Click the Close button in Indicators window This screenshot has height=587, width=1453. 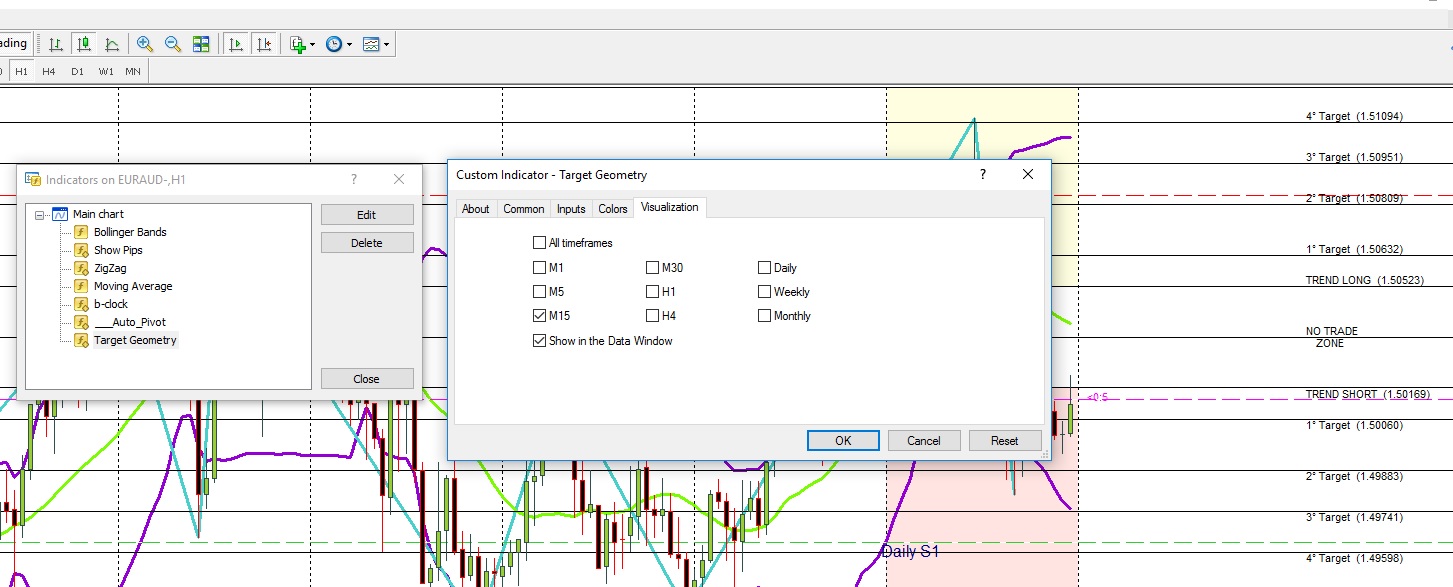(x=367, y=379)
